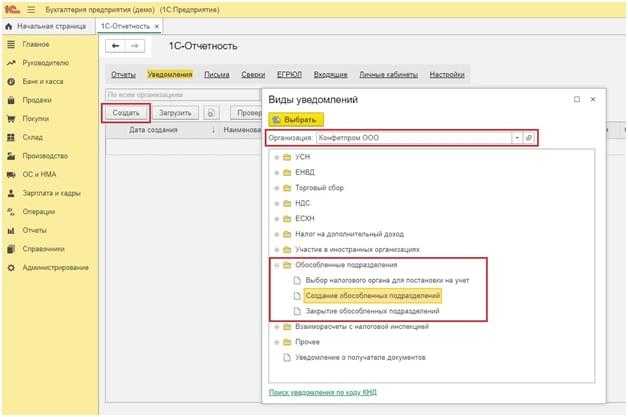Maximize the Виды уведомлений dialog

[x=577, y=99]
